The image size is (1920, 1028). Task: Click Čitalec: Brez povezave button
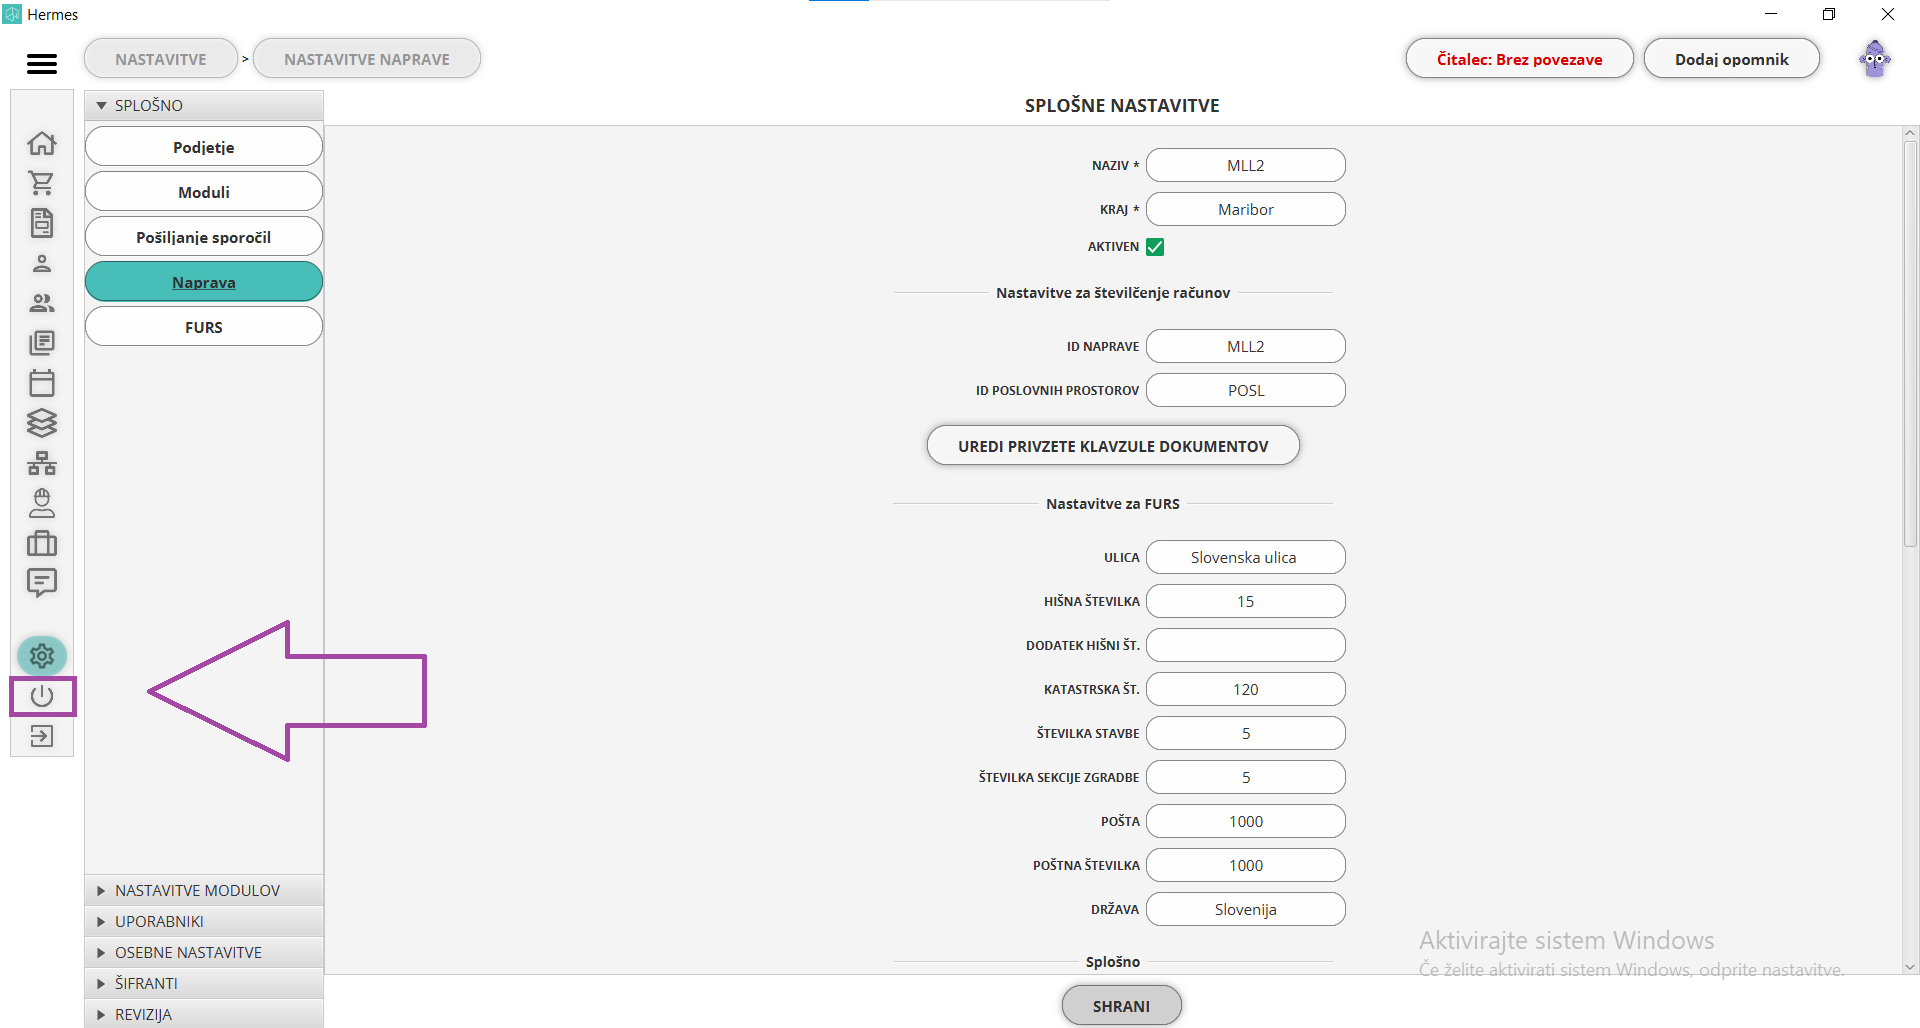1520,59
